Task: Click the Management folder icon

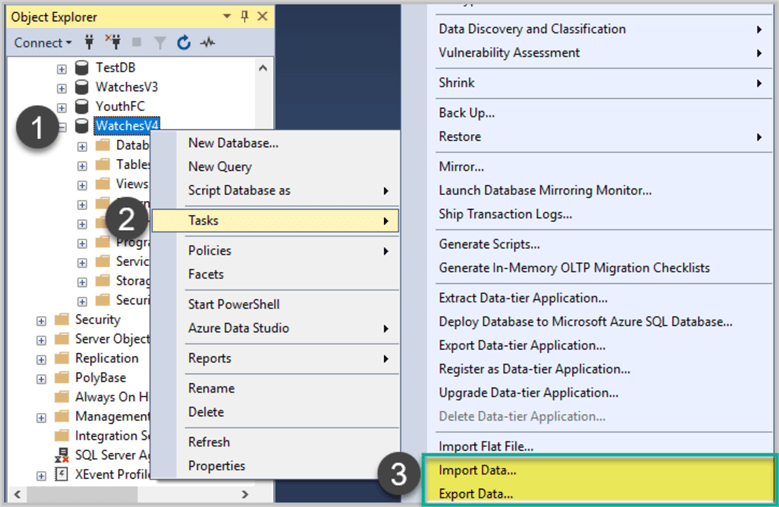Action: [62, 416]
